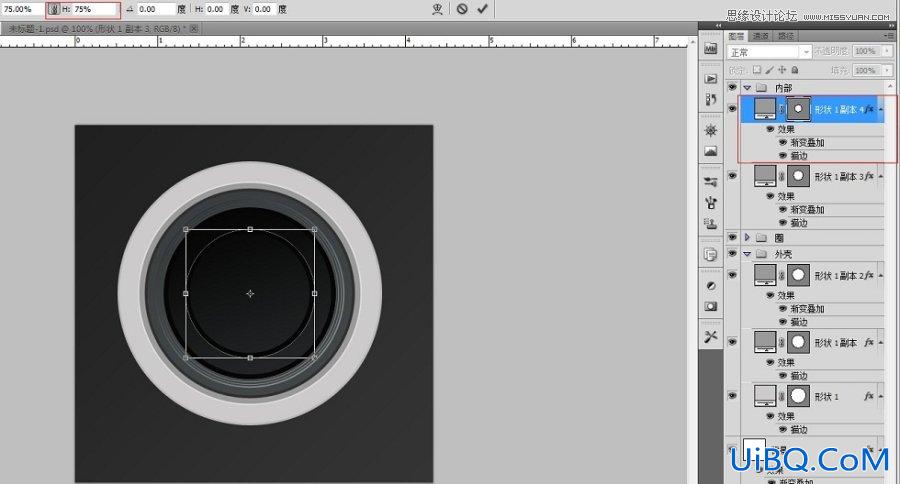Screen dimensions: 900x484
Task: Select vector mask thumbnail of 形状 1
Action: click(x=798, y=396)
